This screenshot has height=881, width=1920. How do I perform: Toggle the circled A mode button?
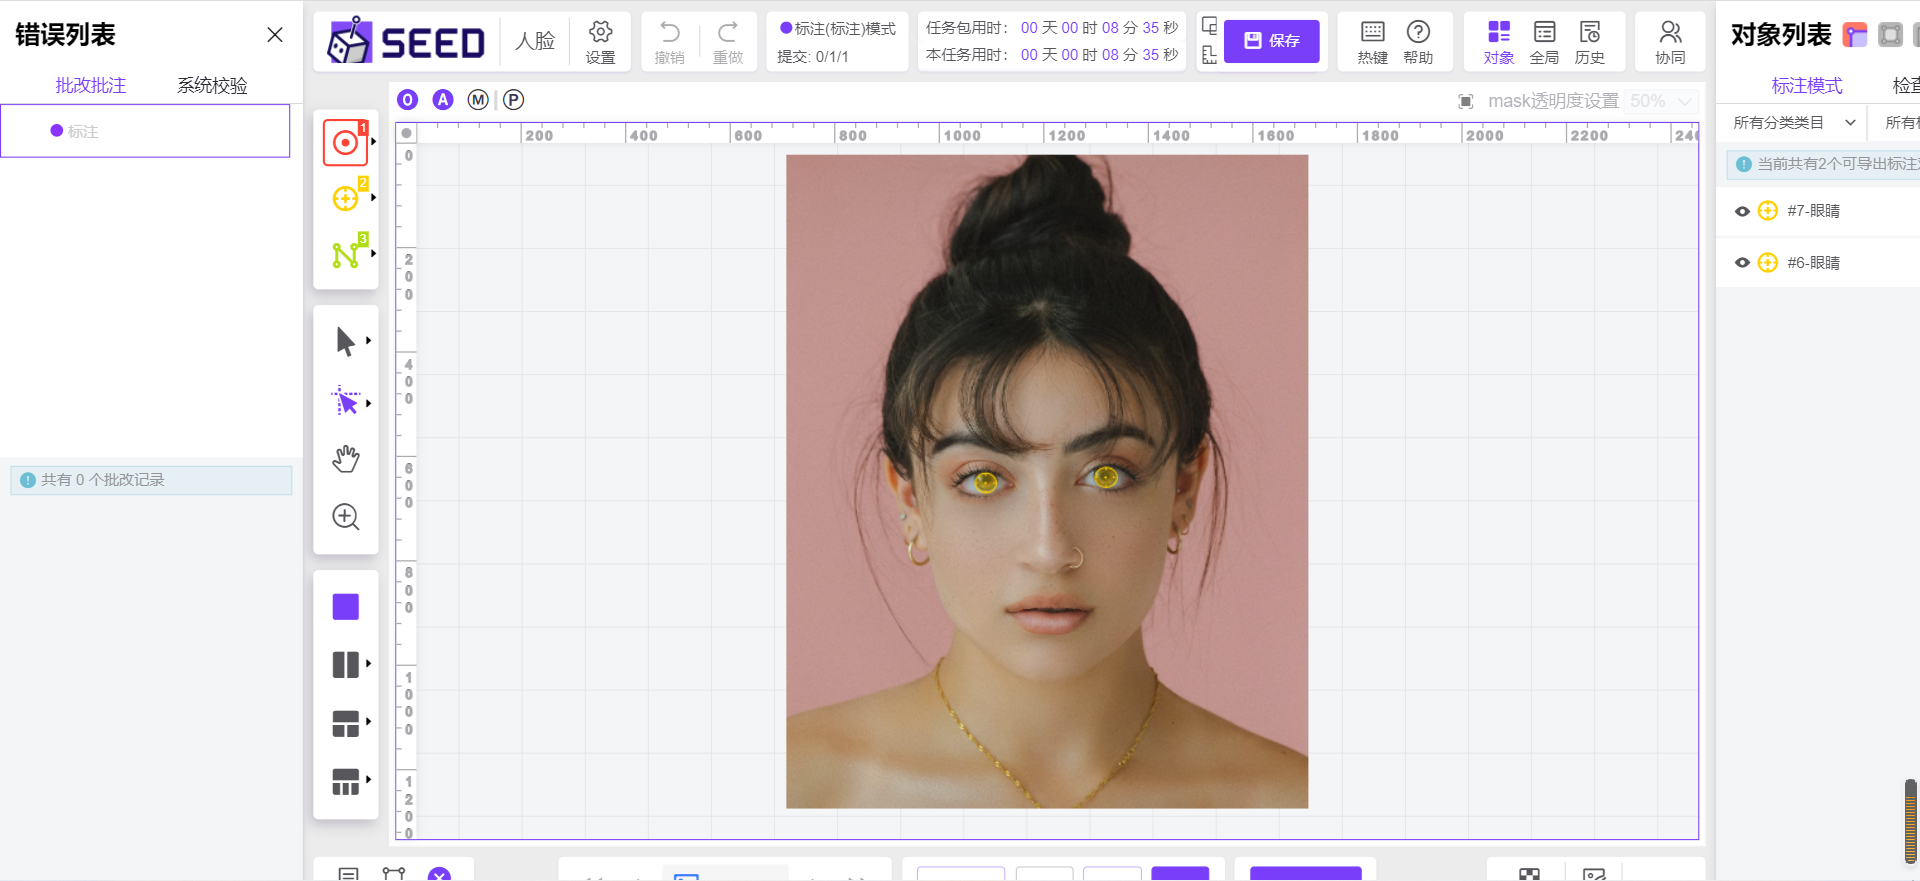coord(443,100)
